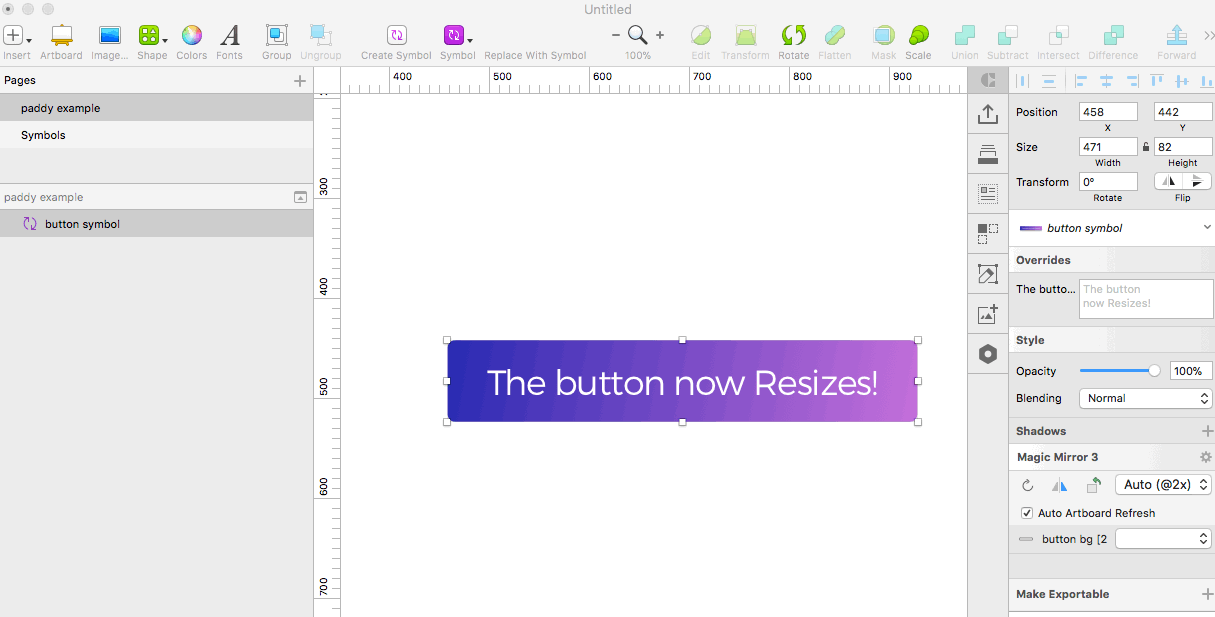Align selected layers to top edge
Image resolution: width=1215 pixels, height=617 pixels.
click(1157, 81)
